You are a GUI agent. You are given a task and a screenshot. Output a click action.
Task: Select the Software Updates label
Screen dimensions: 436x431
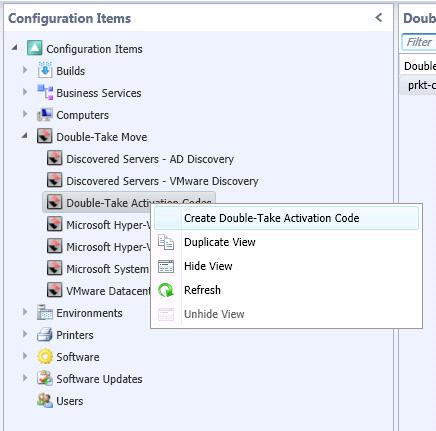(99, 379)
